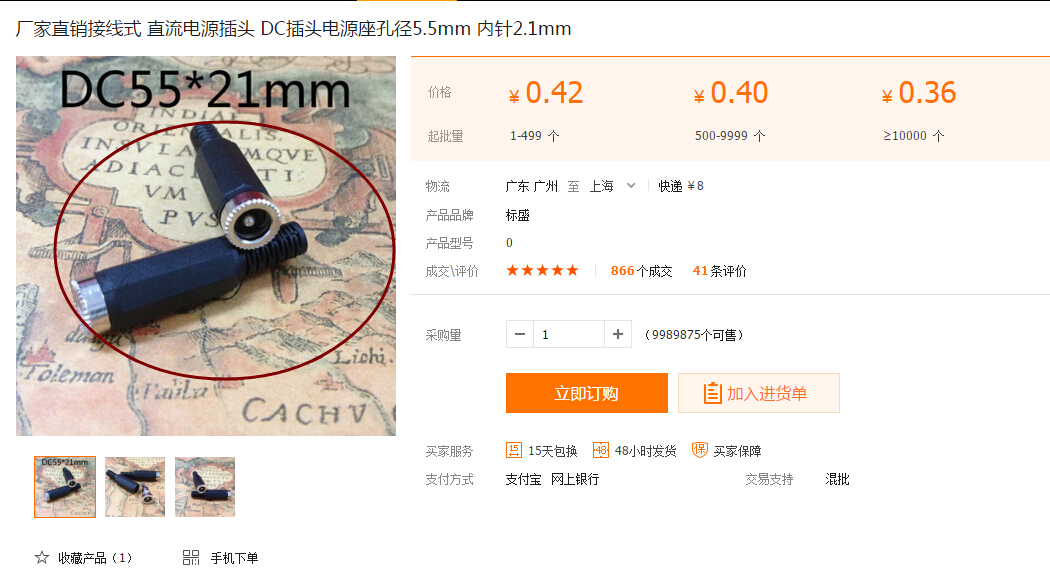This screenshot has width=1050, height=584.
Task: Click the five-star rating display
Action: (x=542, y=271)
